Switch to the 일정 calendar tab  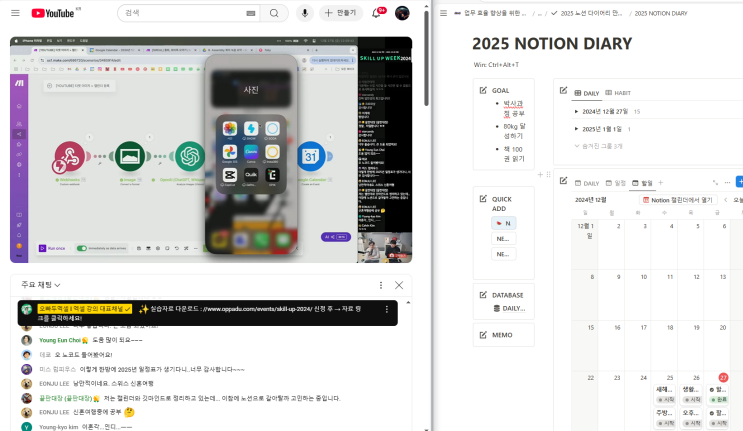pos(616,183)
